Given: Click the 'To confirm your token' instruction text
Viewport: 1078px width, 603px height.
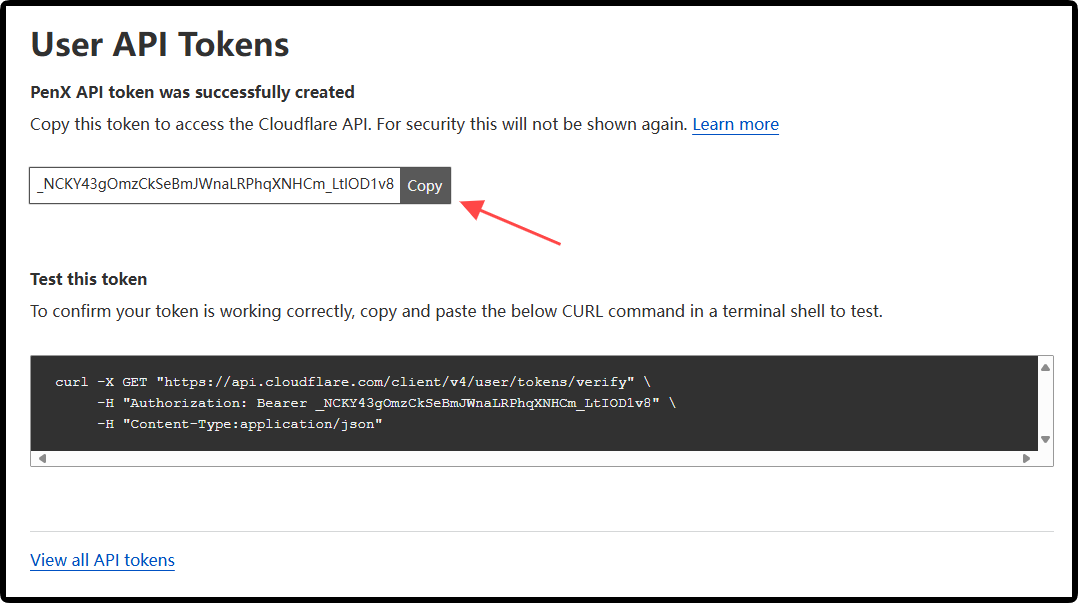Looking at the screenshot, I should tap(456, 311).
